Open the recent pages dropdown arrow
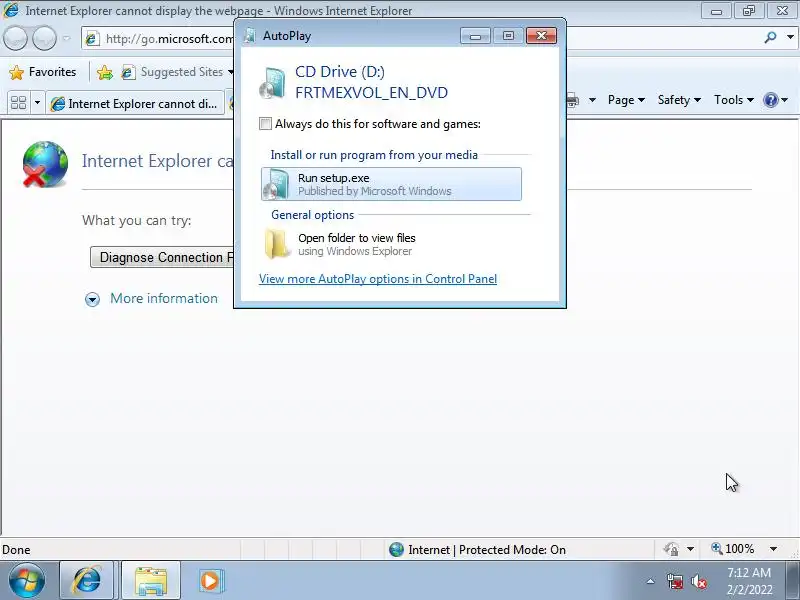The height and width of the screenshot is (600, 800). [67, 38]
